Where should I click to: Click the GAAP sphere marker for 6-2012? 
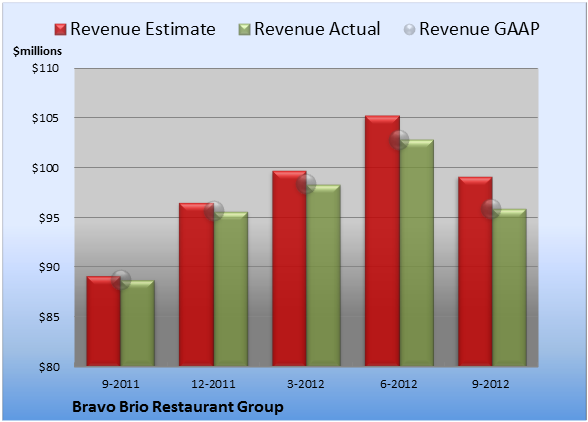pyautogui.click(x=399, y=140)
